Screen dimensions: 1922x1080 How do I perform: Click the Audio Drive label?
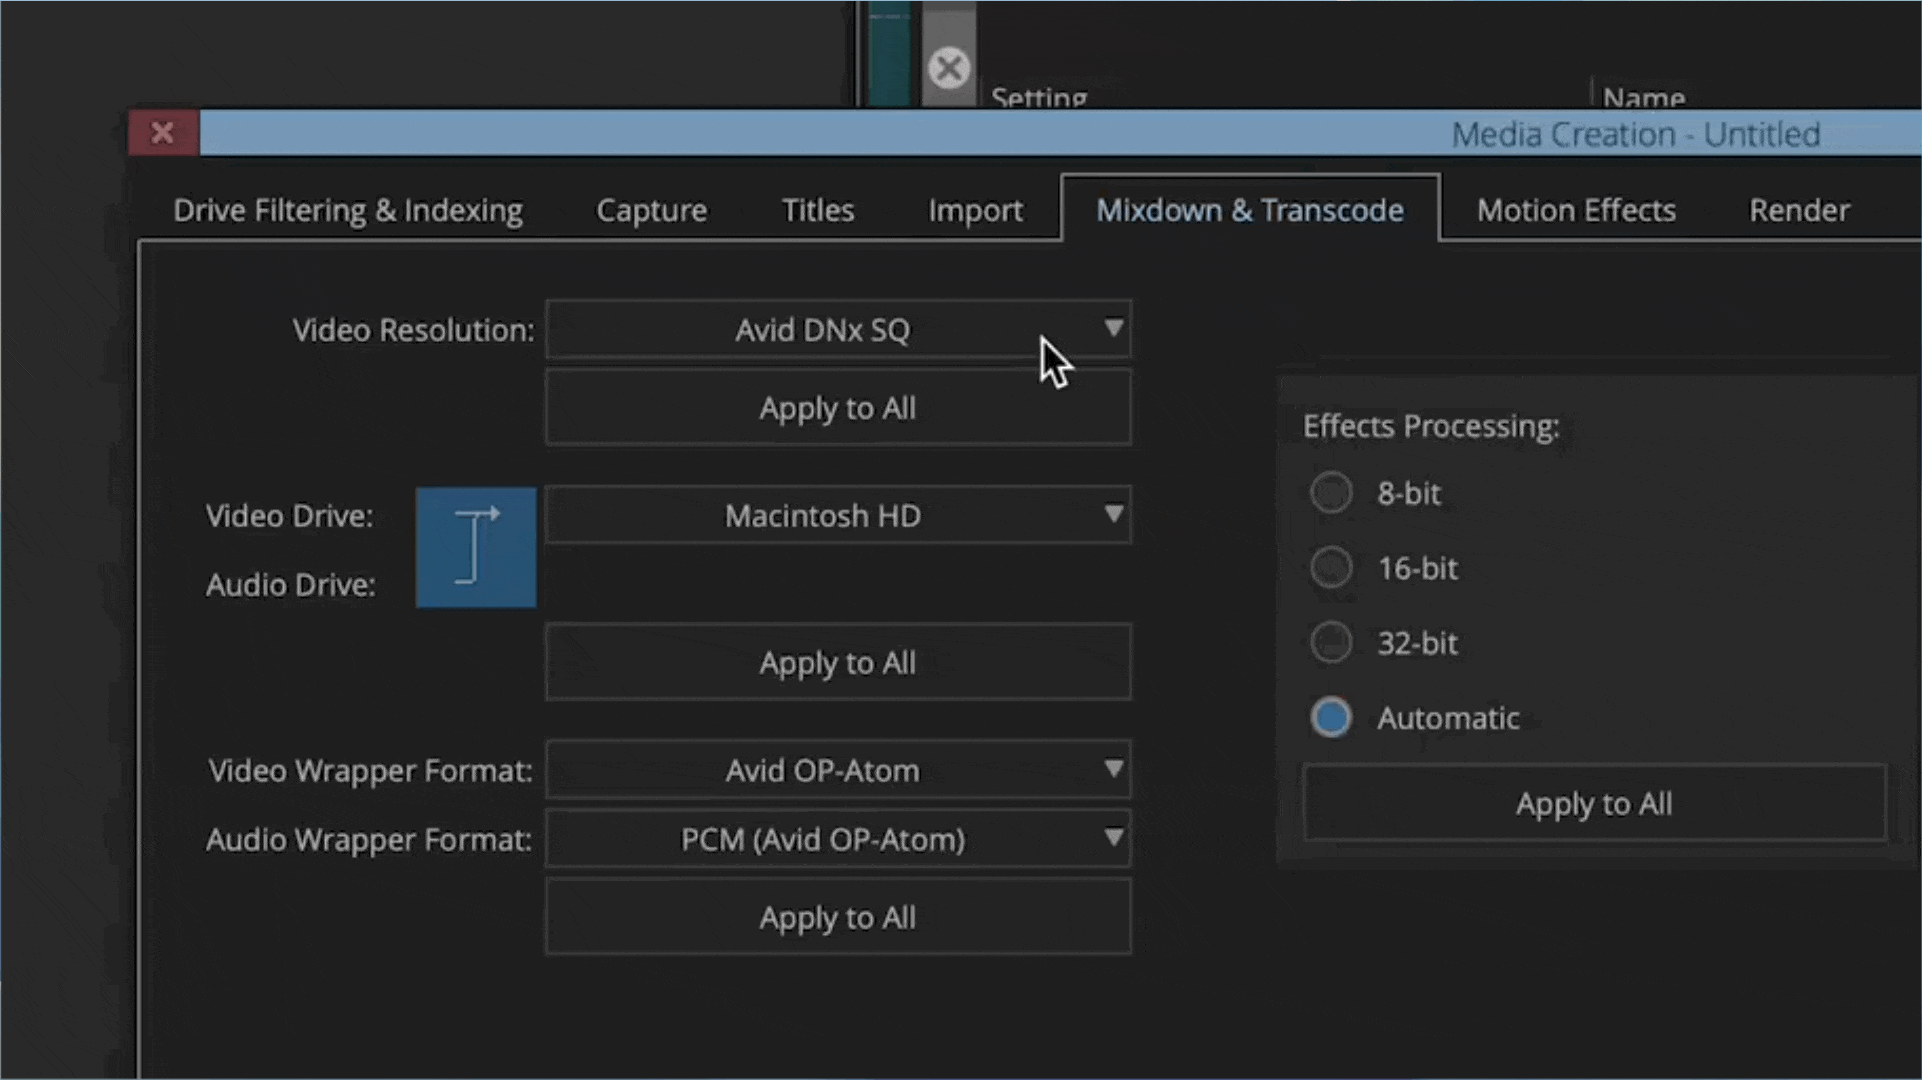(290, 585)
